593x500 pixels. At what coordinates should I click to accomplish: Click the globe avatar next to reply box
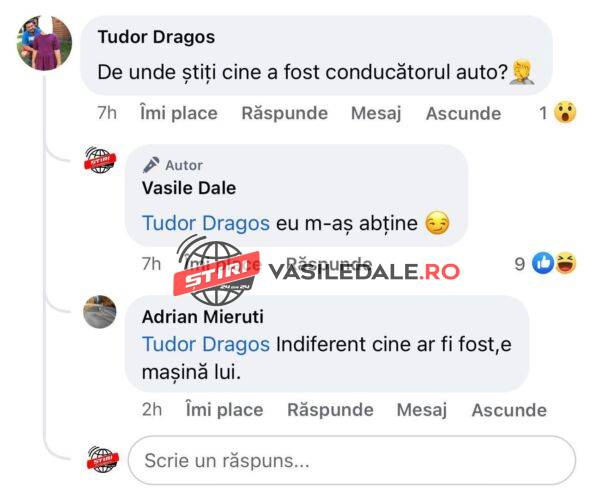click(103, 460)
